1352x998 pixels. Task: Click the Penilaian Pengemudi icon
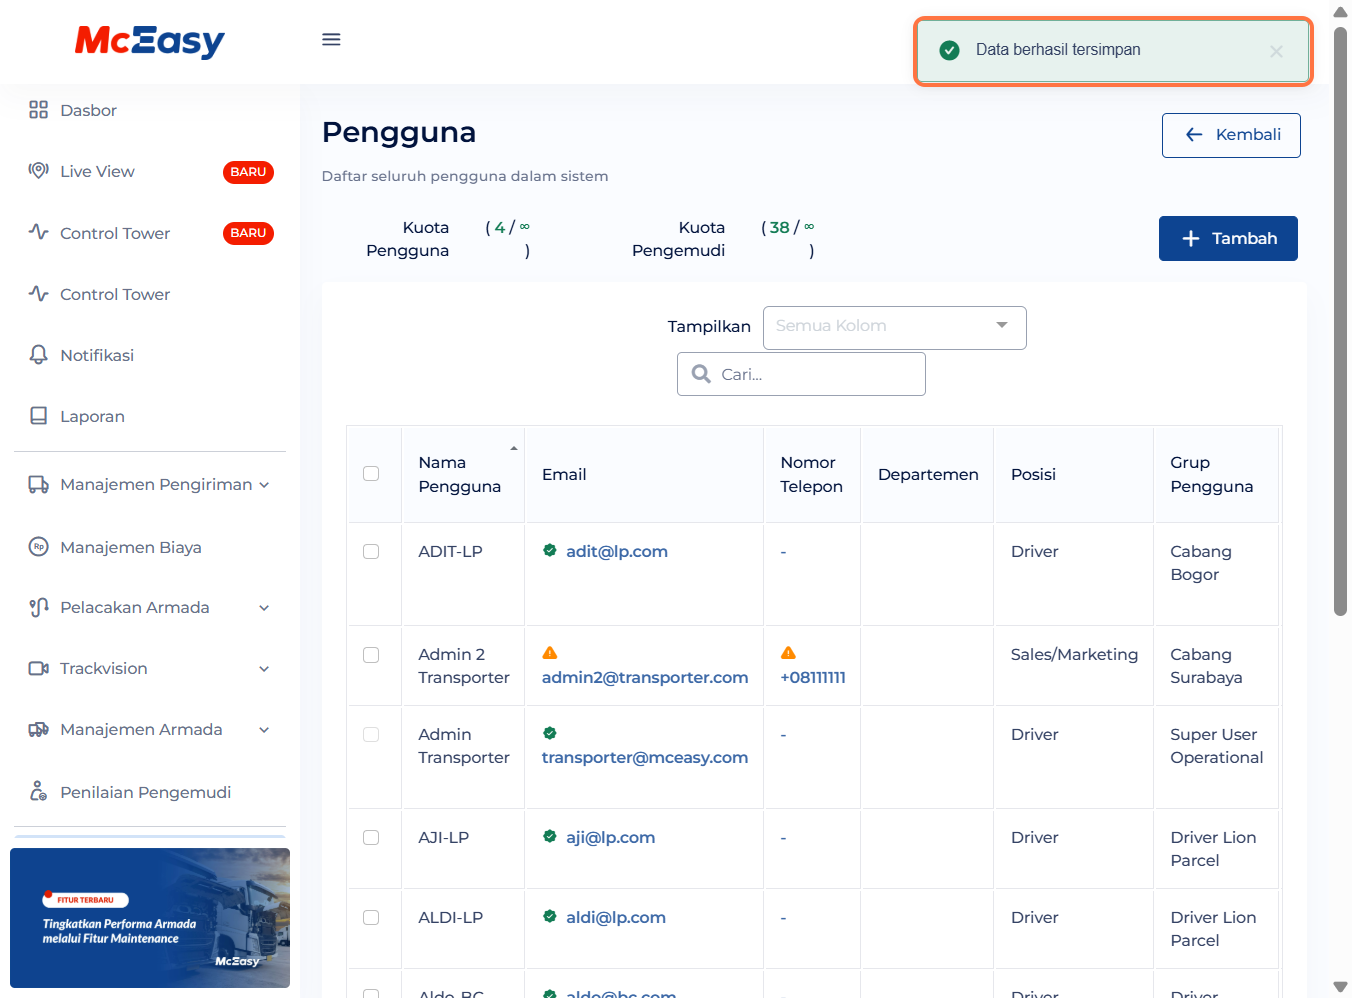coord(38,792)
